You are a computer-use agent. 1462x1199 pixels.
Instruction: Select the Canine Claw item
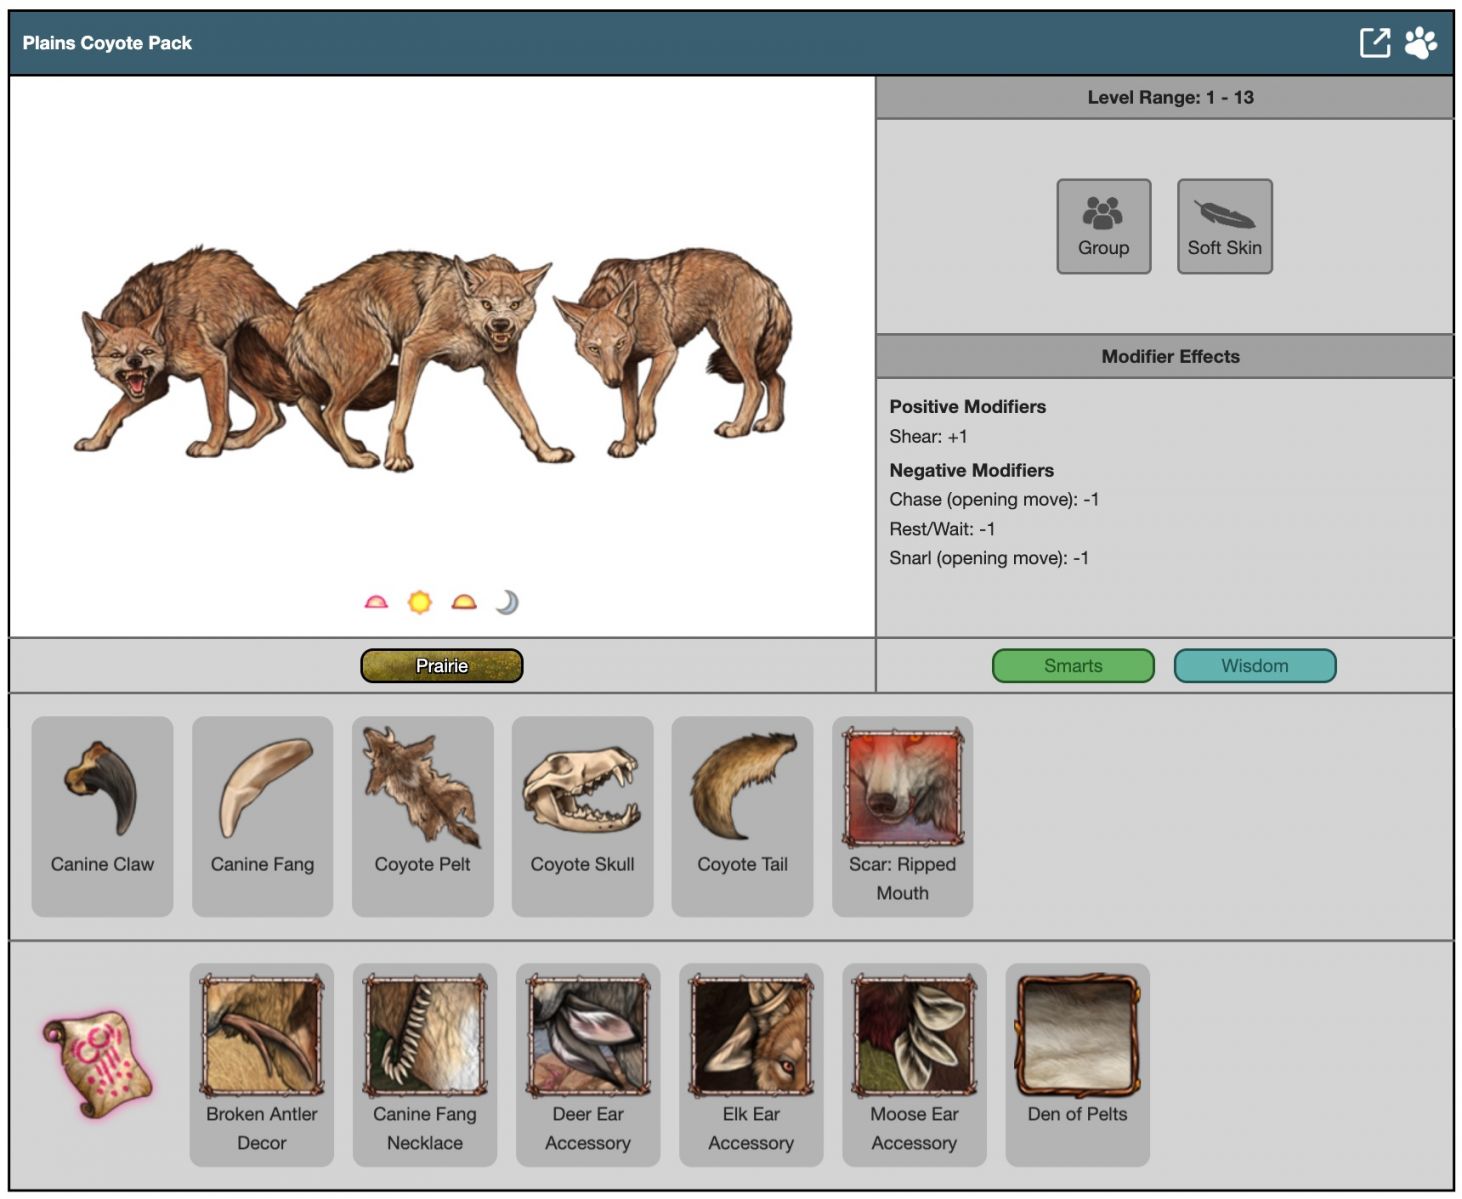click(102, 815)
